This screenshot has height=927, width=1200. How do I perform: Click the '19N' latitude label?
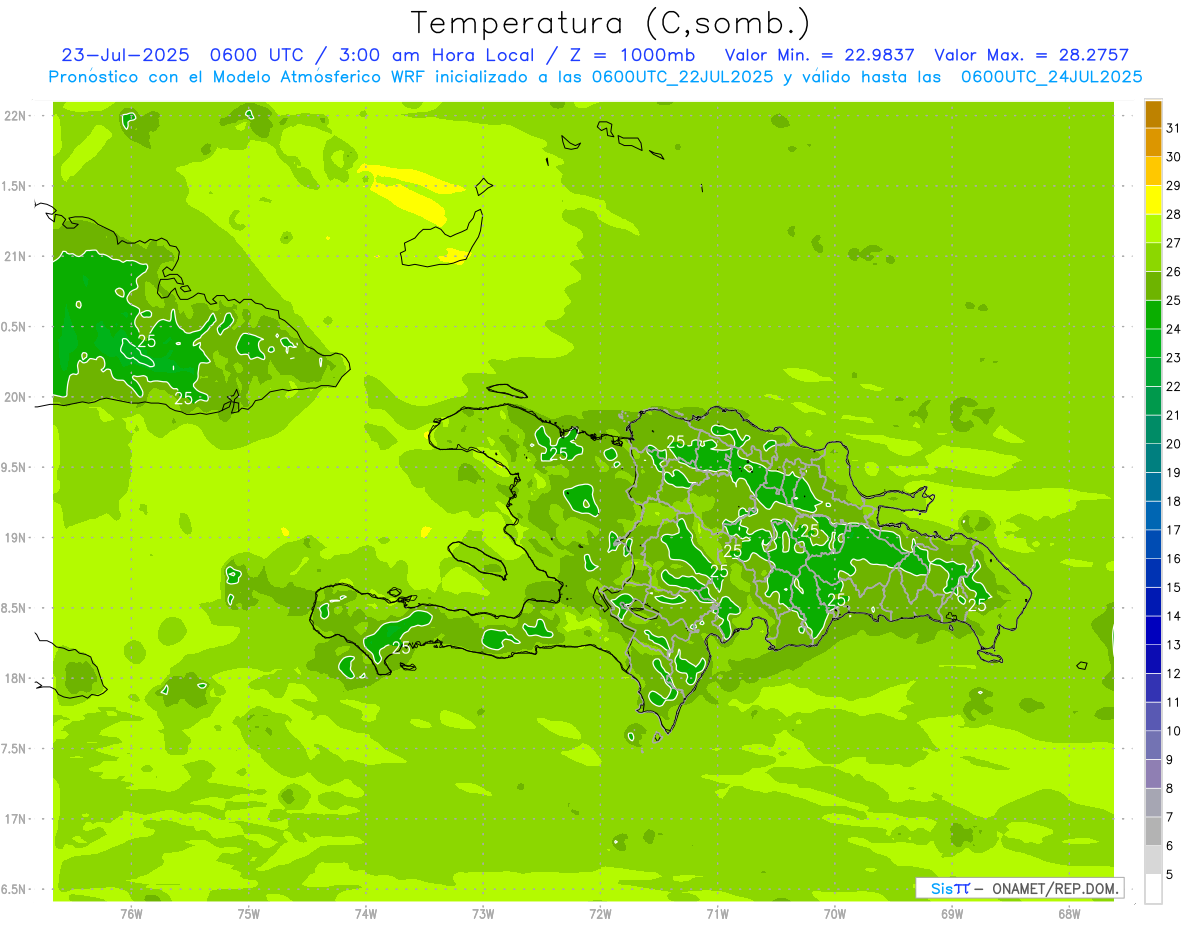14,537
